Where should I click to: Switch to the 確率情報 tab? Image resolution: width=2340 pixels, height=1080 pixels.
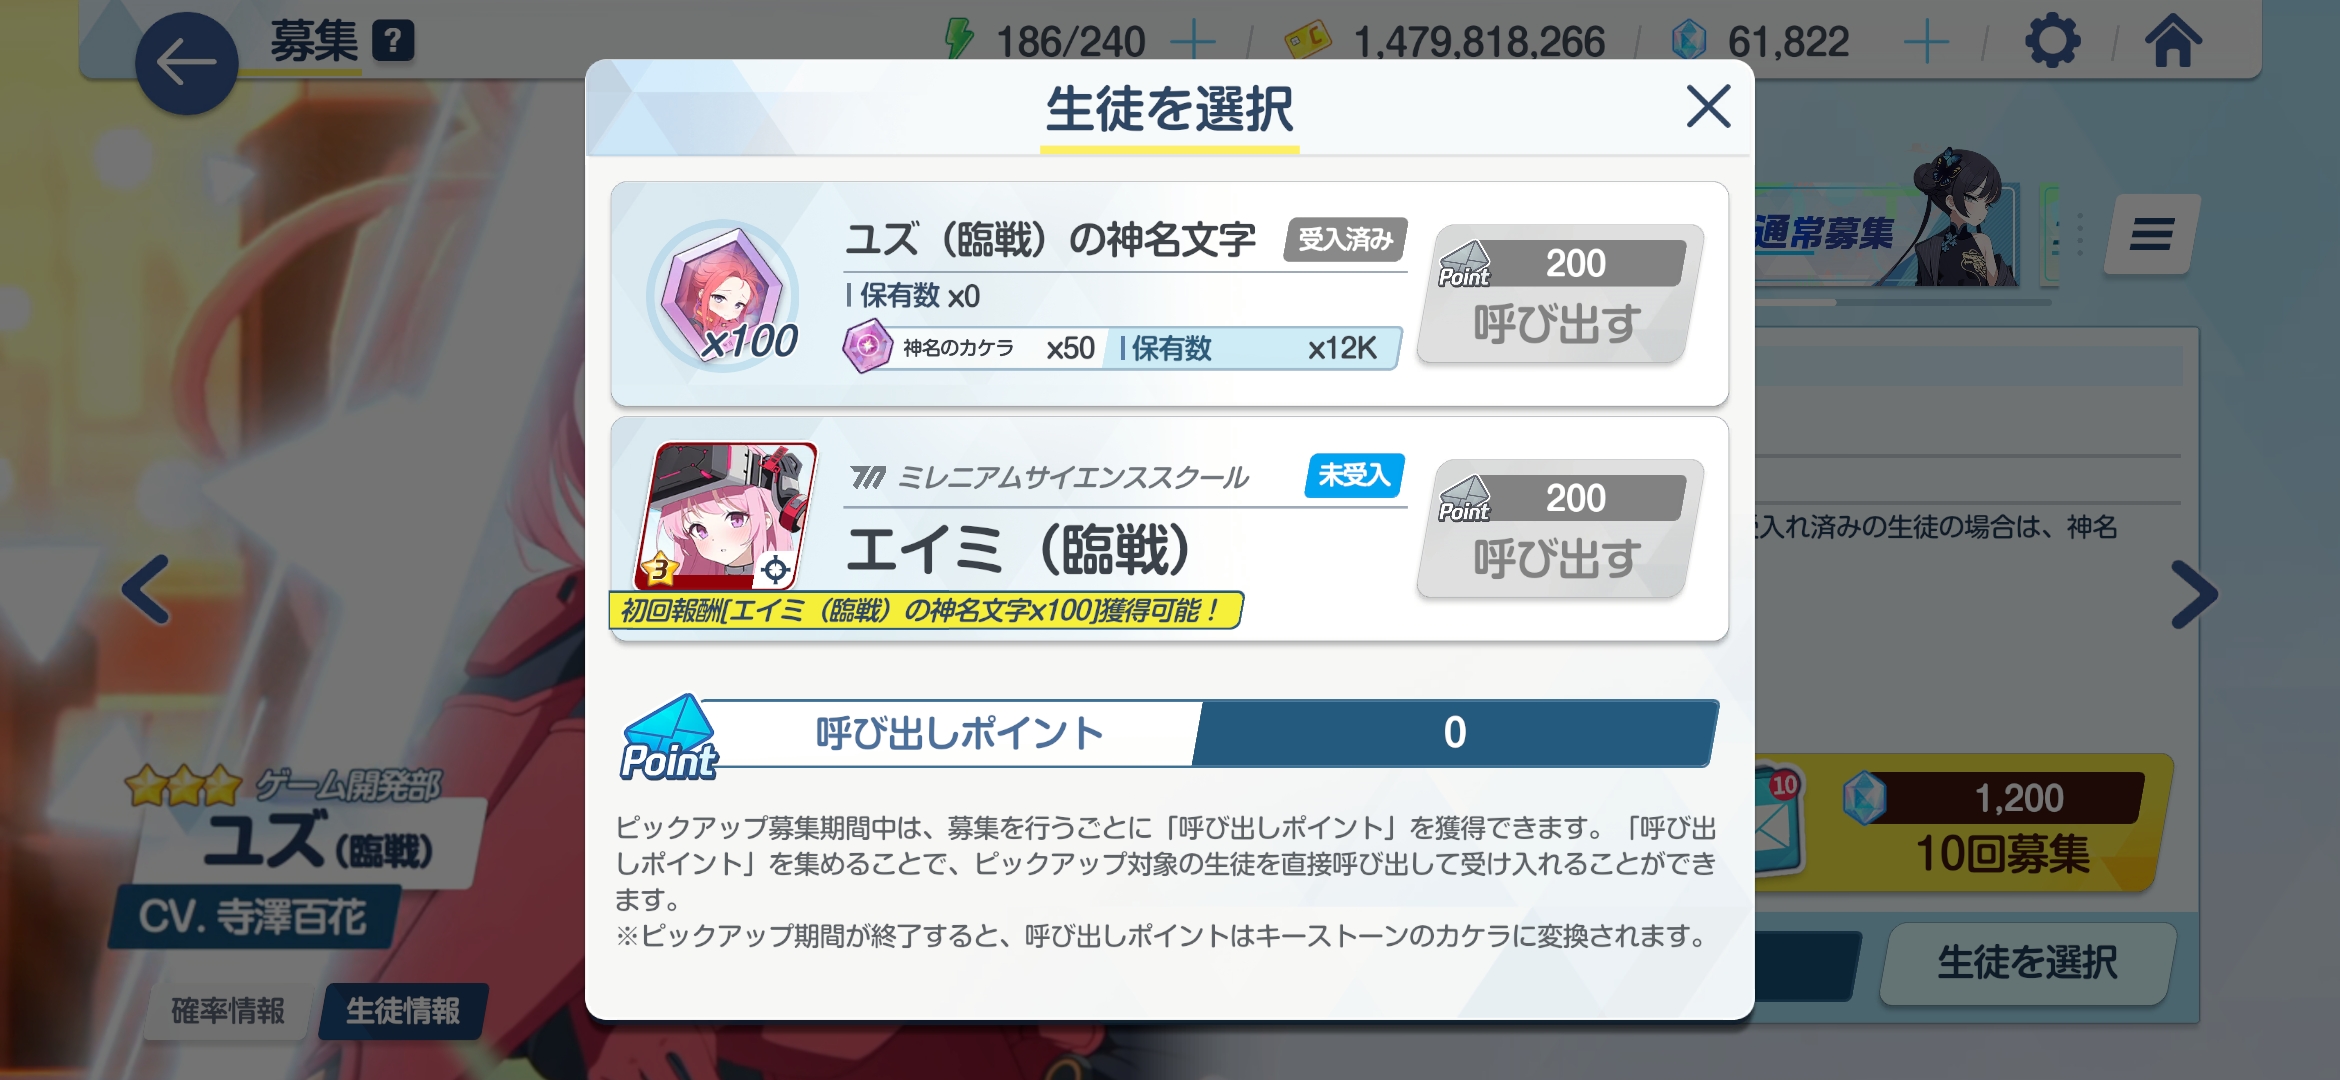[x=228, y=1011]
